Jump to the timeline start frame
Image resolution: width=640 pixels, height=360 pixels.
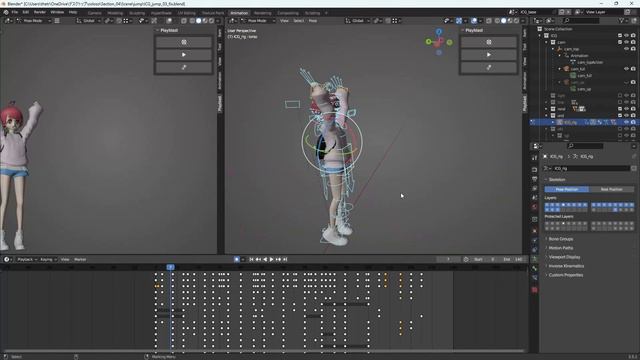pyautogui.click(x=251, y=260)
